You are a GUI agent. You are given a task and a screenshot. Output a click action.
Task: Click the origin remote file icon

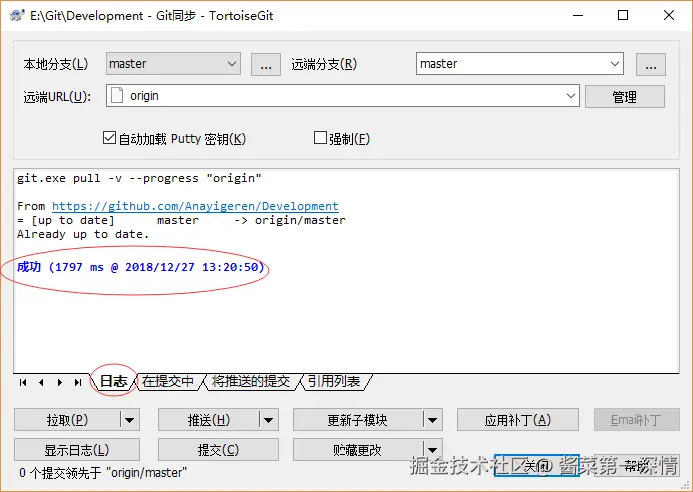click(117, 95)
